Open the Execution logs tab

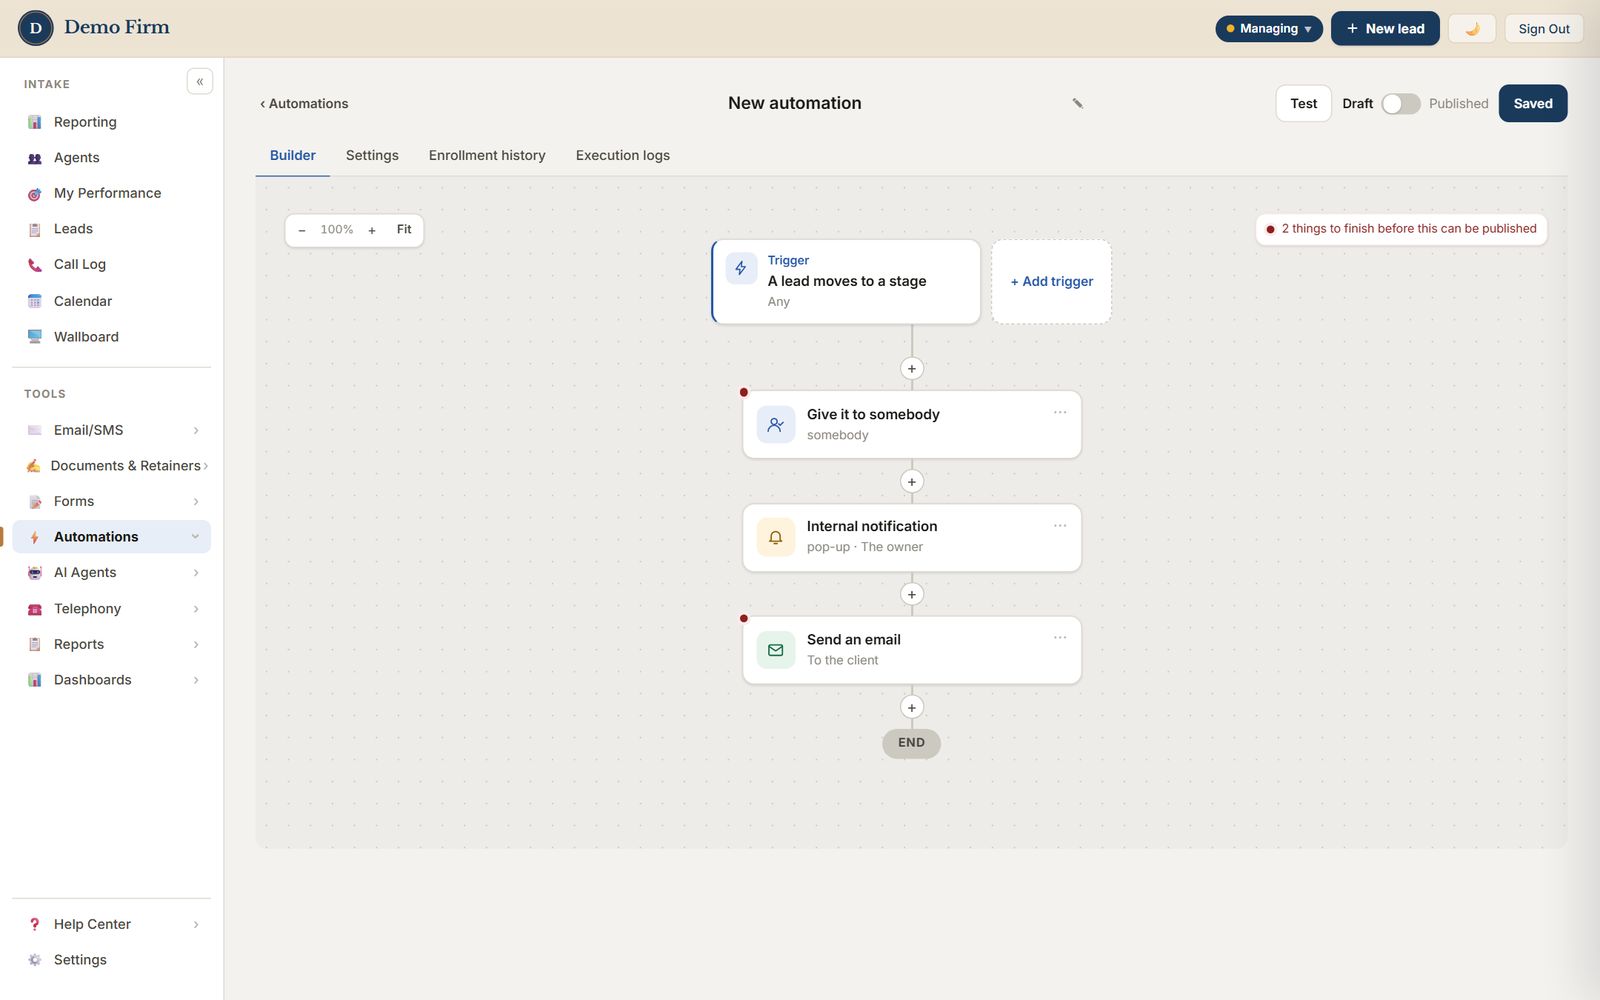623,155
